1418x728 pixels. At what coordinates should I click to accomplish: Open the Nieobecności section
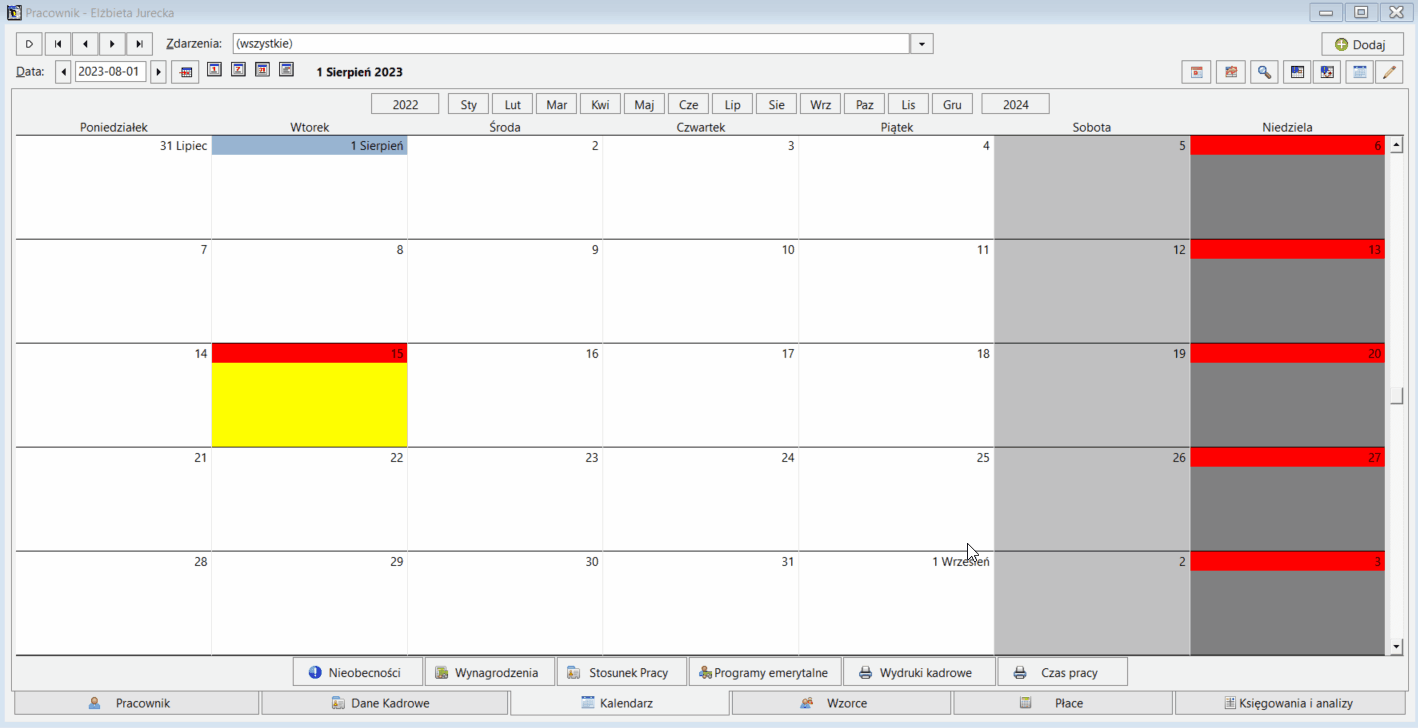click(x=358, y=672)
